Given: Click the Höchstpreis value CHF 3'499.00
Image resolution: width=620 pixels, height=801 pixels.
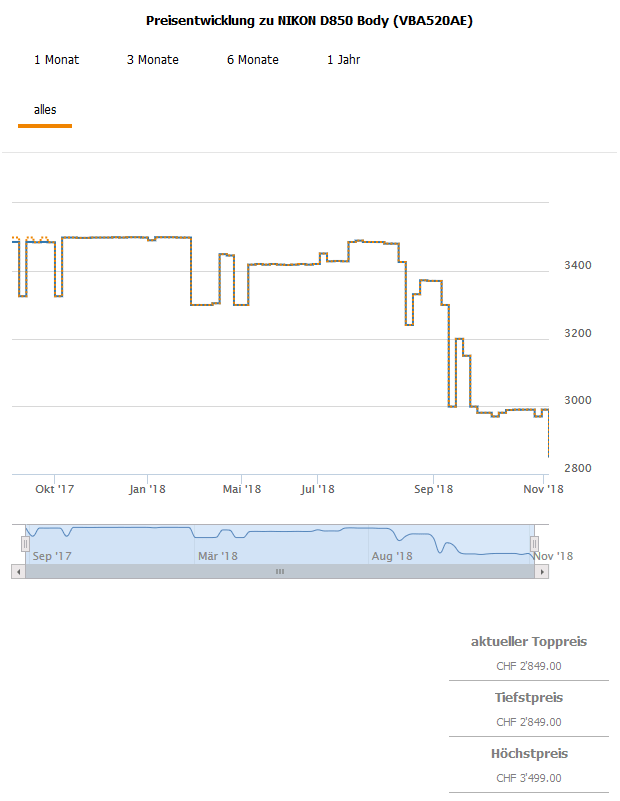Looking at the screenshot, I should click(x=529, y=778).
